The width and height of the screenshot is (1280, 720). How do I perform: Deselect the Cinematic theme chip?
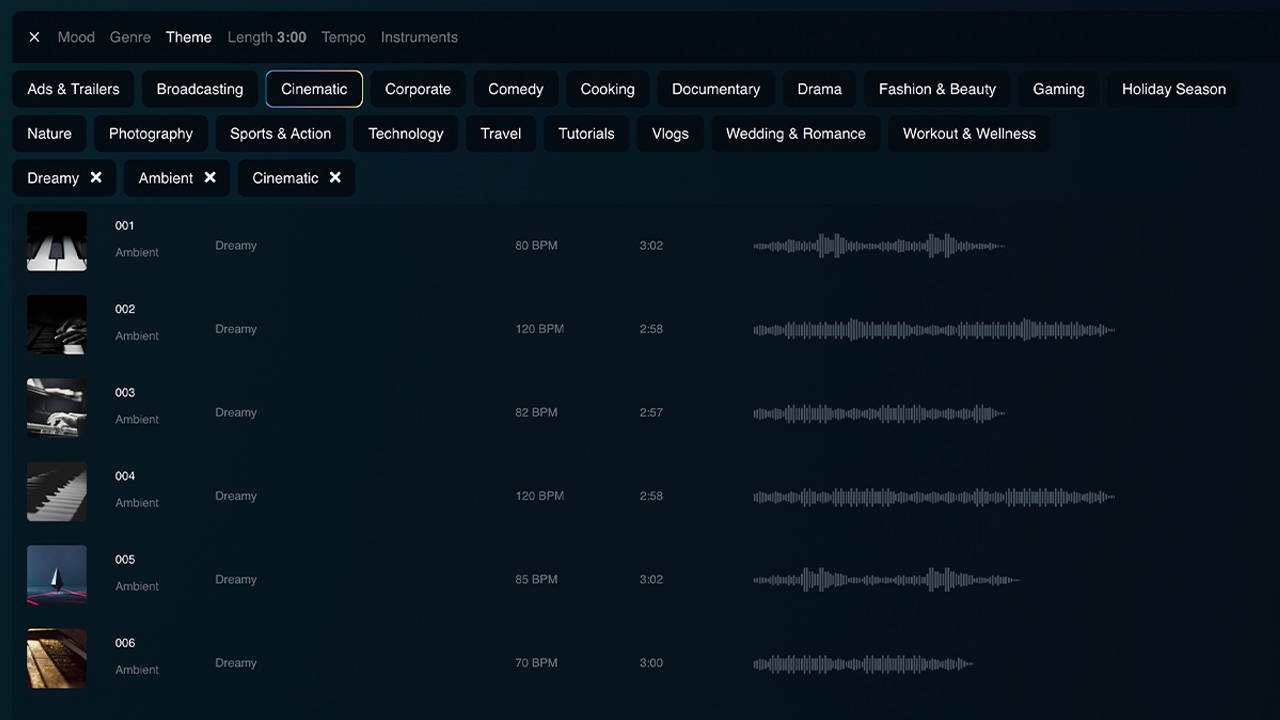314,89
